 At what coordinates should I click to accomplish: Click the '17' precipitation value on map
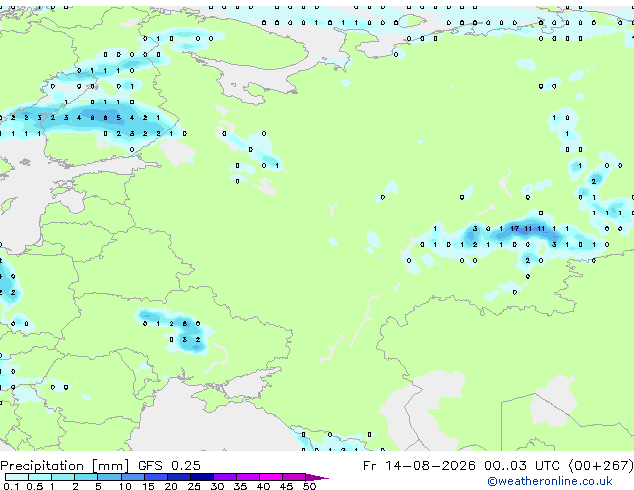point(514,229)
